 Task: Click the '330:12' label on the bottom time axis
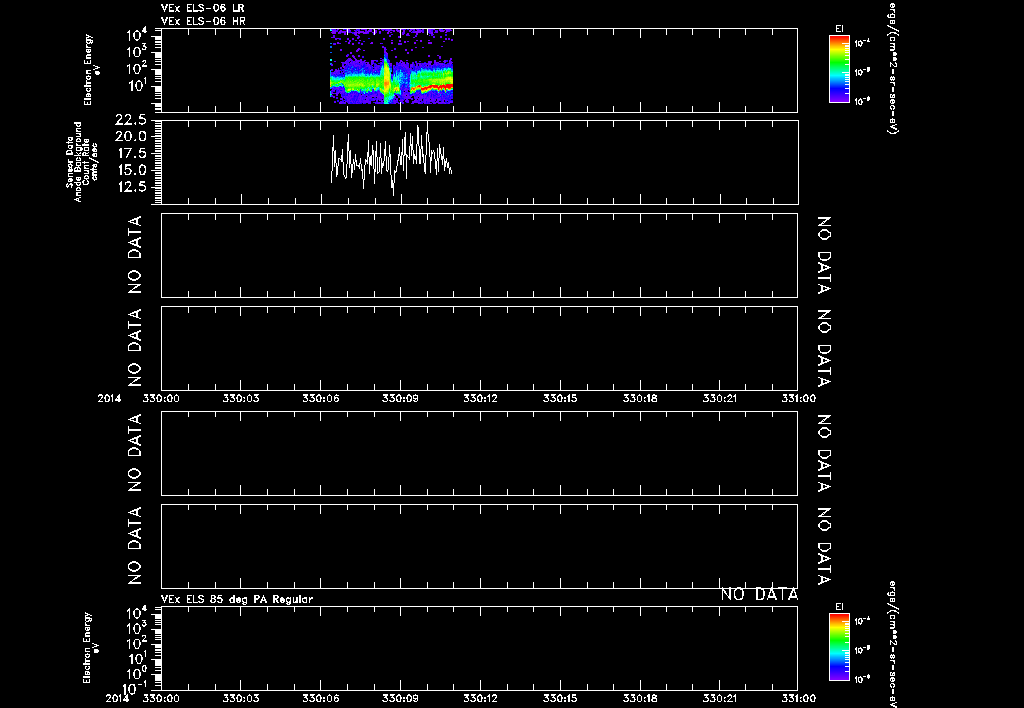[481, 698]
